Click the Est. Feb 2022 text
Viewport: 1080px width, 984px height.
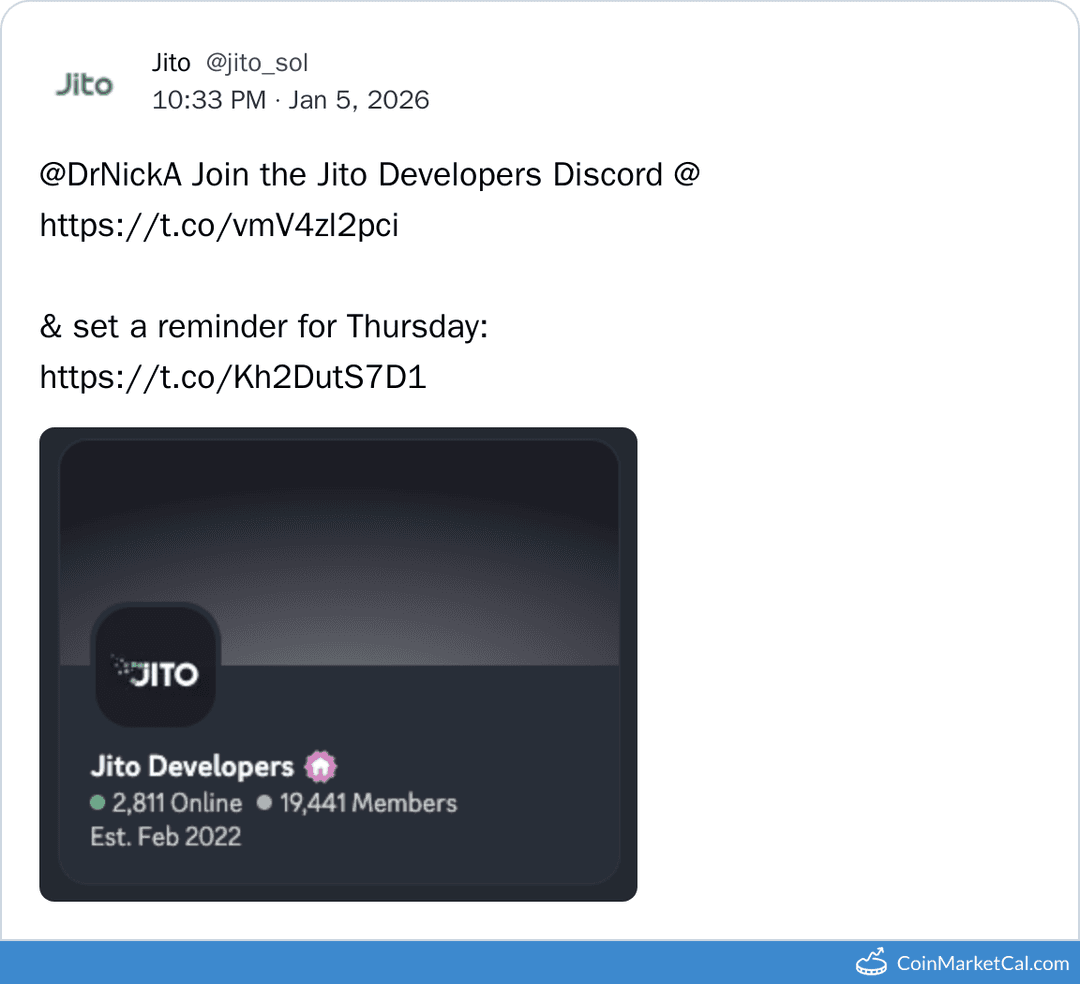(x=166, y=836)
